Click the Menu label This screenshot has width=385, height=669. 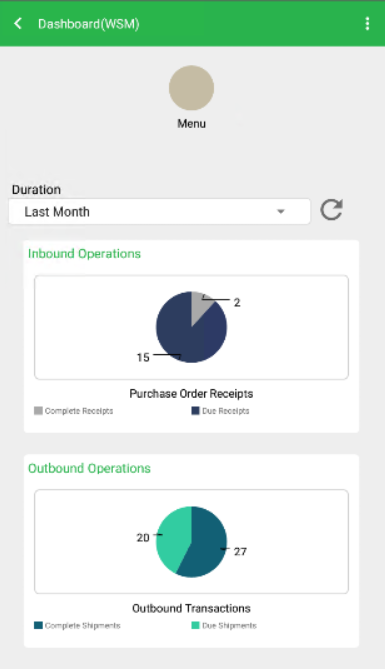tap(191, 124)
